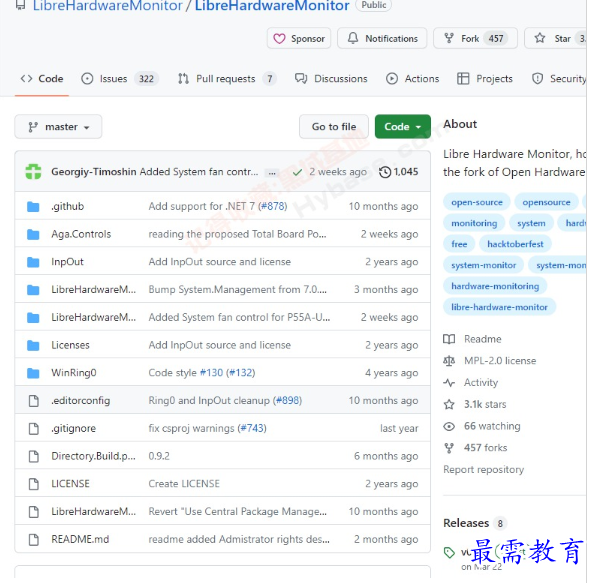The width and height of the screenshot is (592, 583).
Task: Open the Security tab
Action: click(x=559, y=79)
